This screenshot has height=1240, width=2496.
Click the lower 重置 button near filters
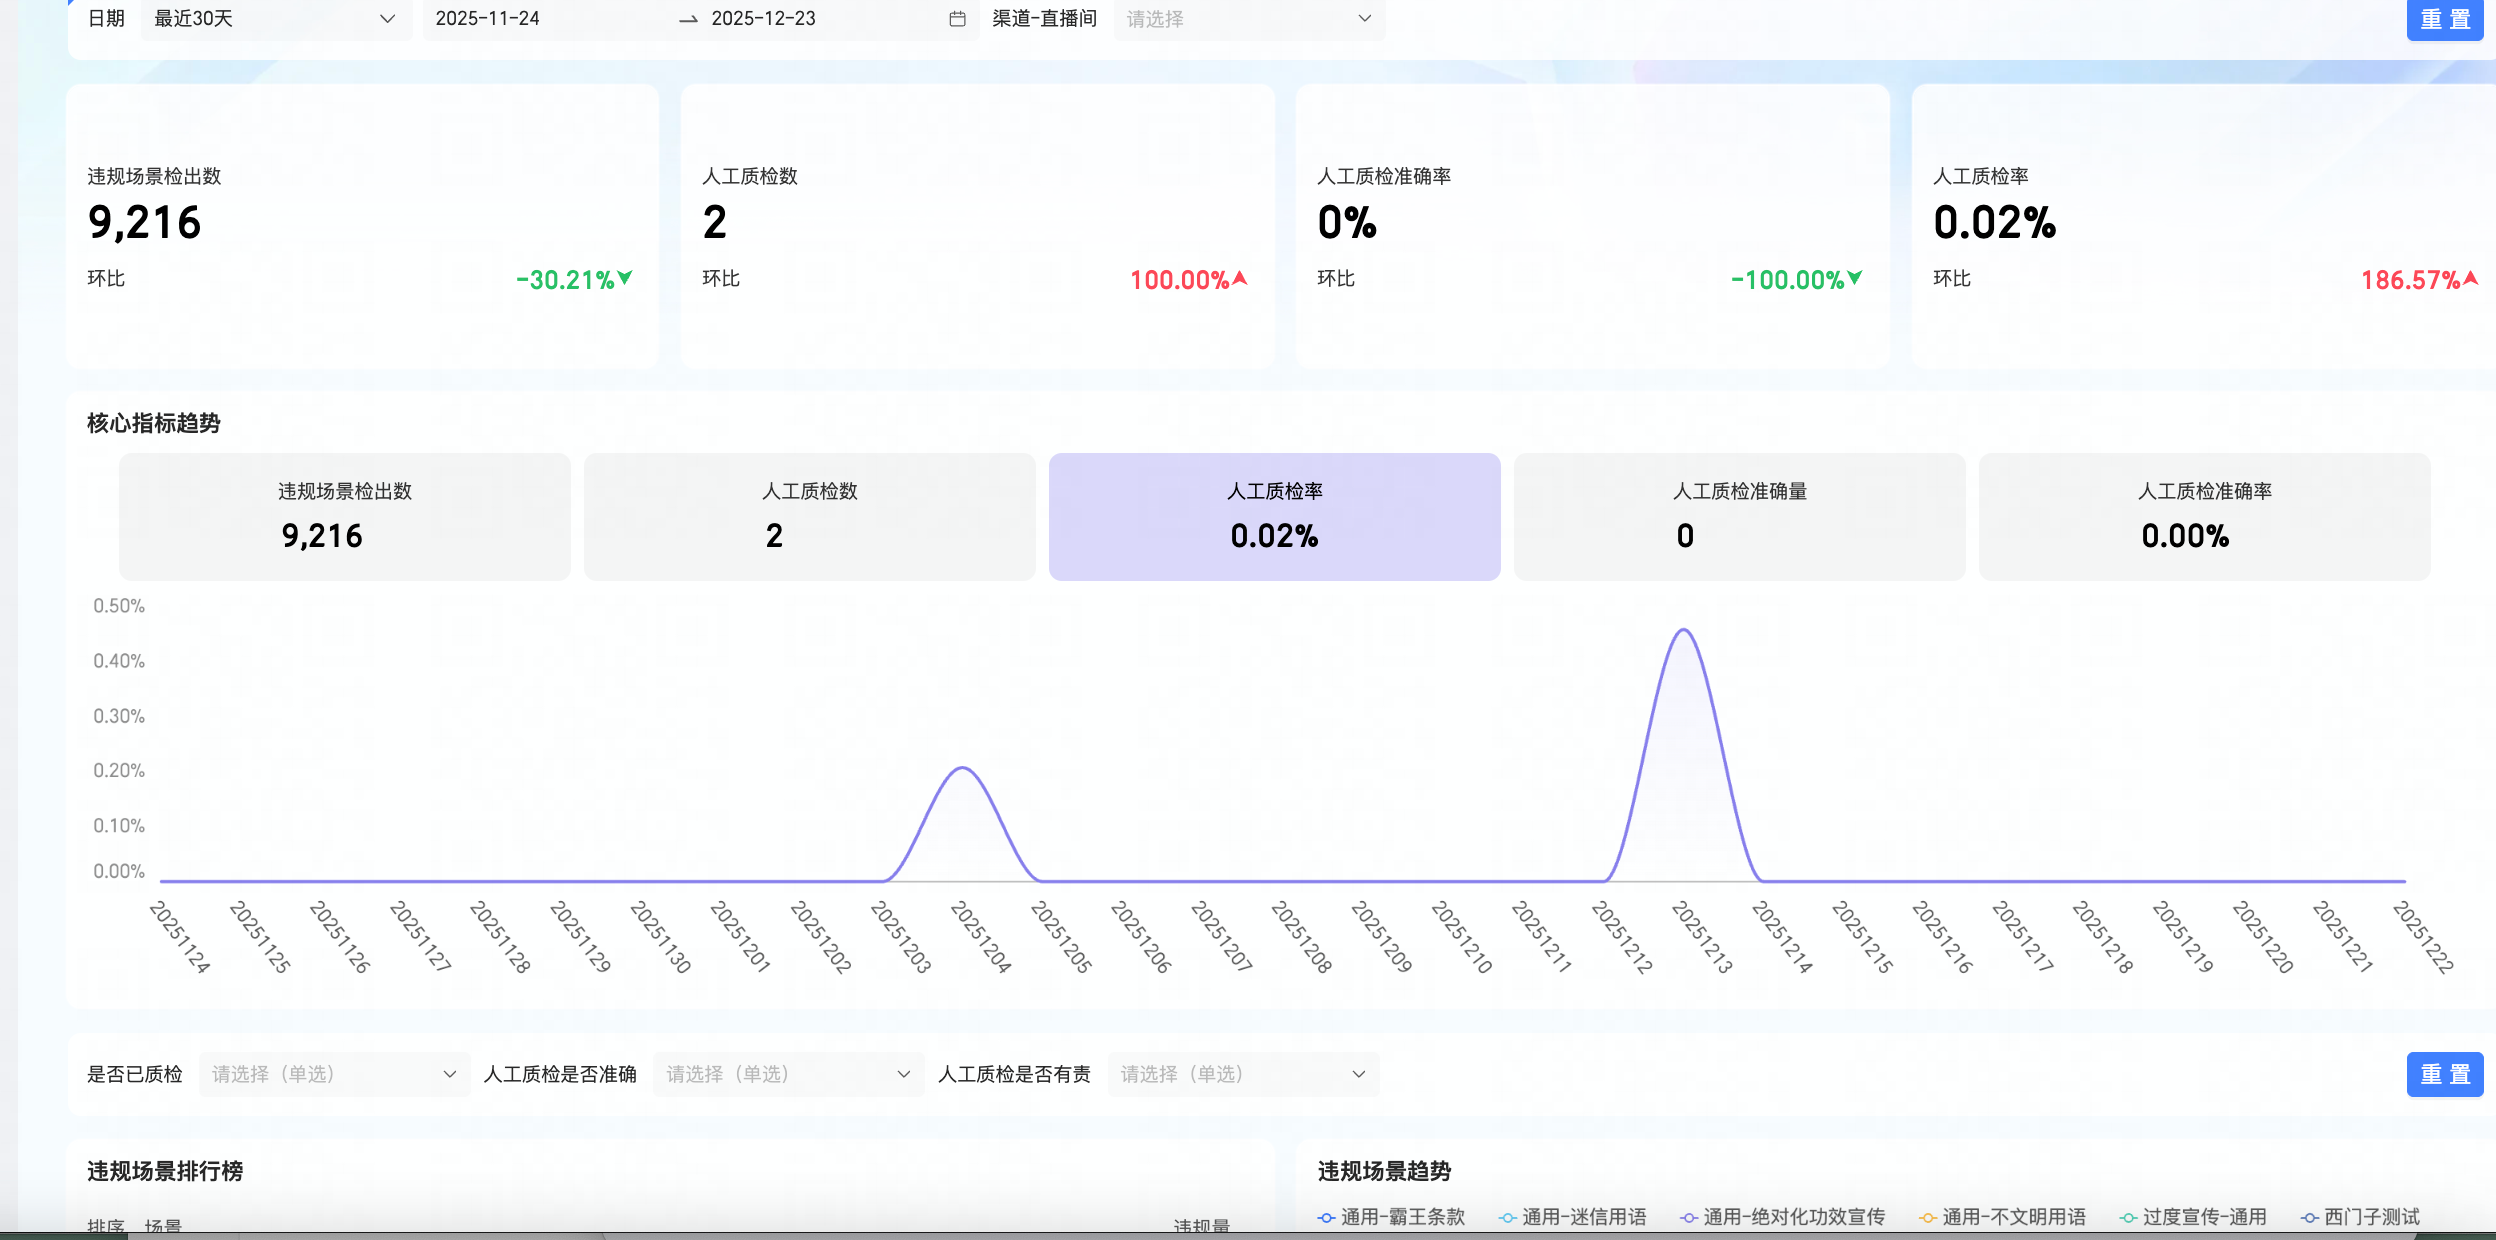pos(2444,1074)
